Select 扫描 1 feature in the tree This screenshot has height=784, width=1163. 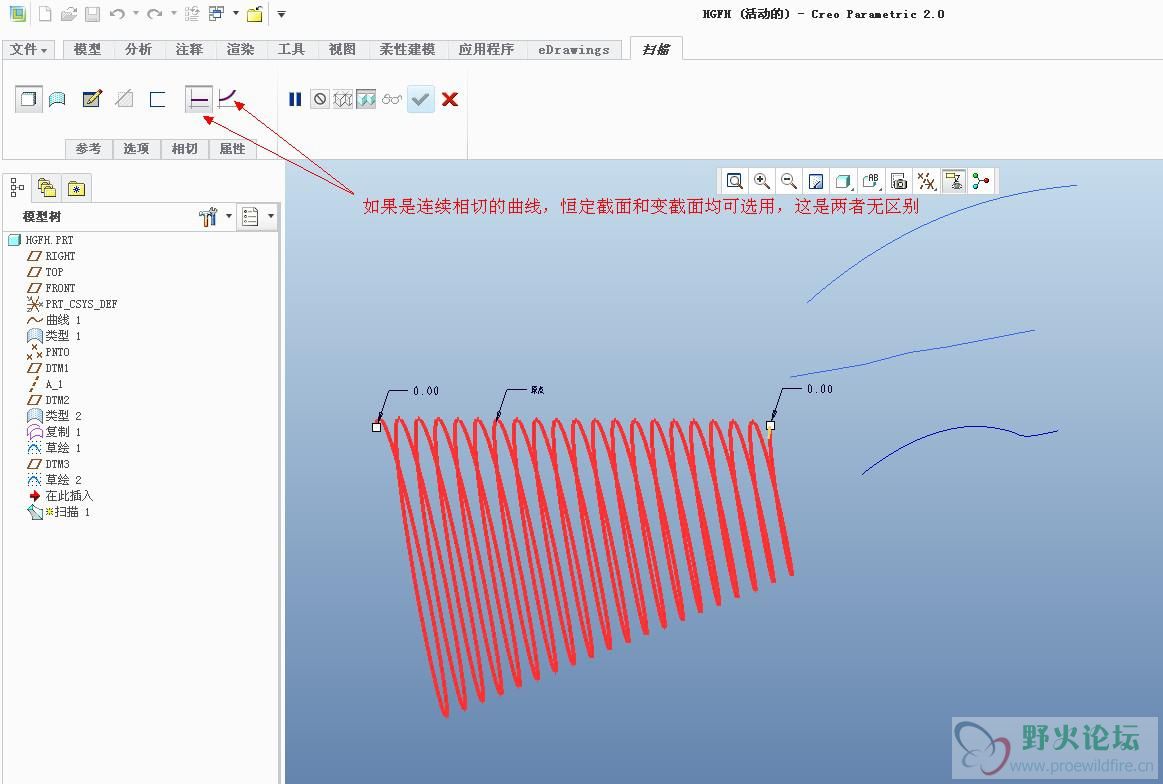59,512
